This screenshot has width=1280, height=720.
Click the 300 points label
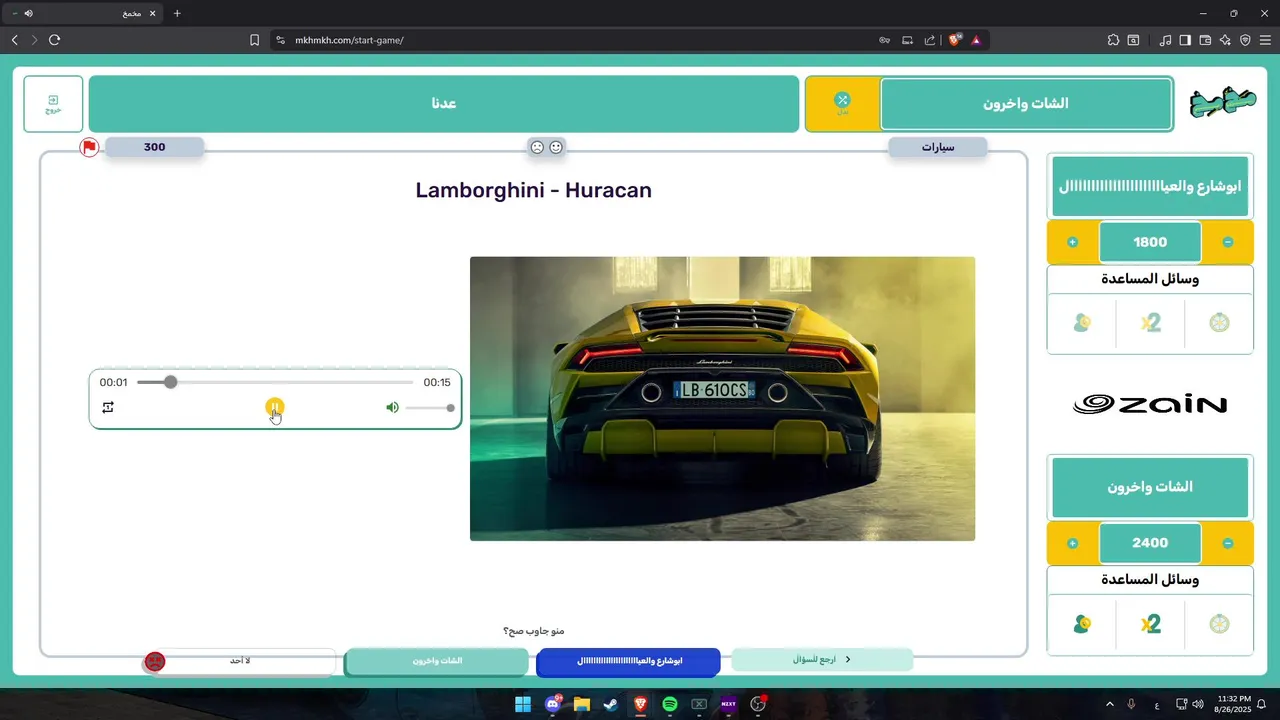point(154,147)
